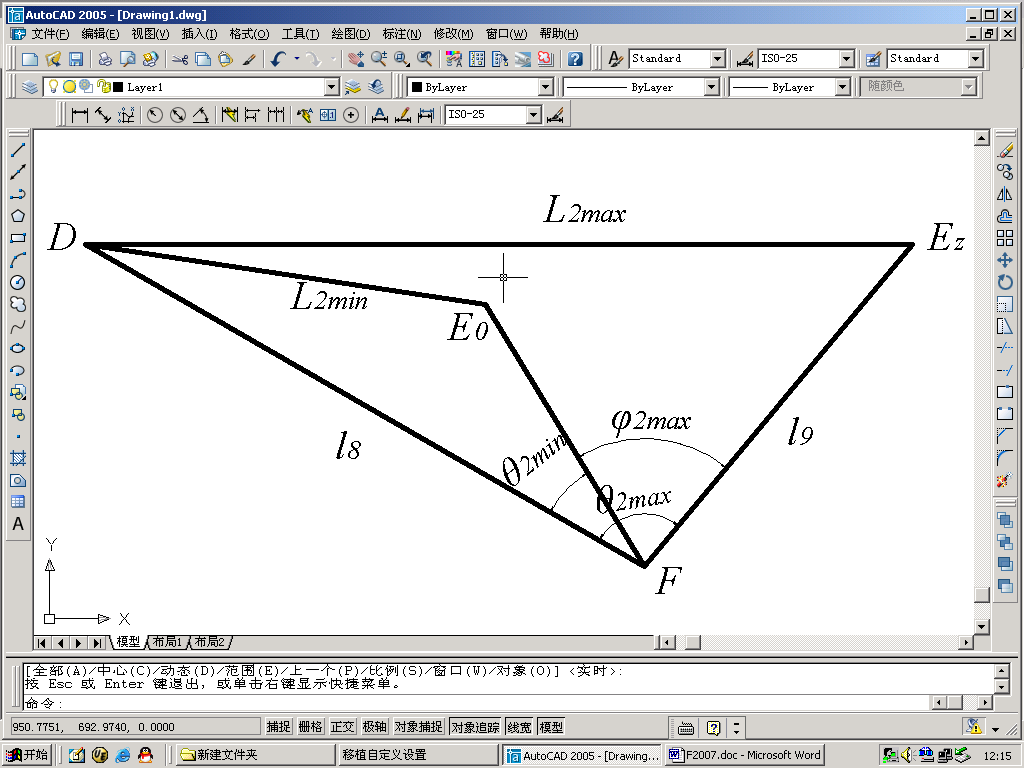This screenshot has height=768, width=1024.
Task: Toggle 对象捕捉 object snap button
Action: pos(418,727)
